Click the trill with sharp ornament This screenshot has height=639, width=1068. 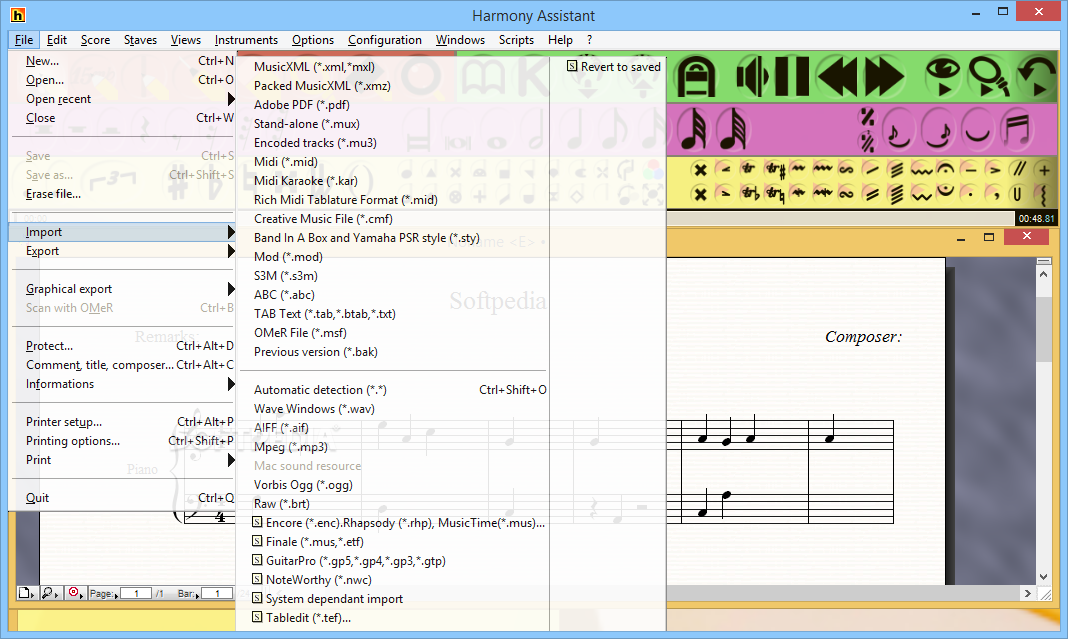[774, 170]
